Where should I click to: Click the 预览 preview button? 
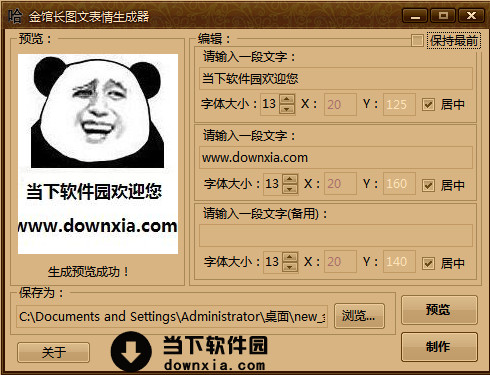(x=439, y=310)
